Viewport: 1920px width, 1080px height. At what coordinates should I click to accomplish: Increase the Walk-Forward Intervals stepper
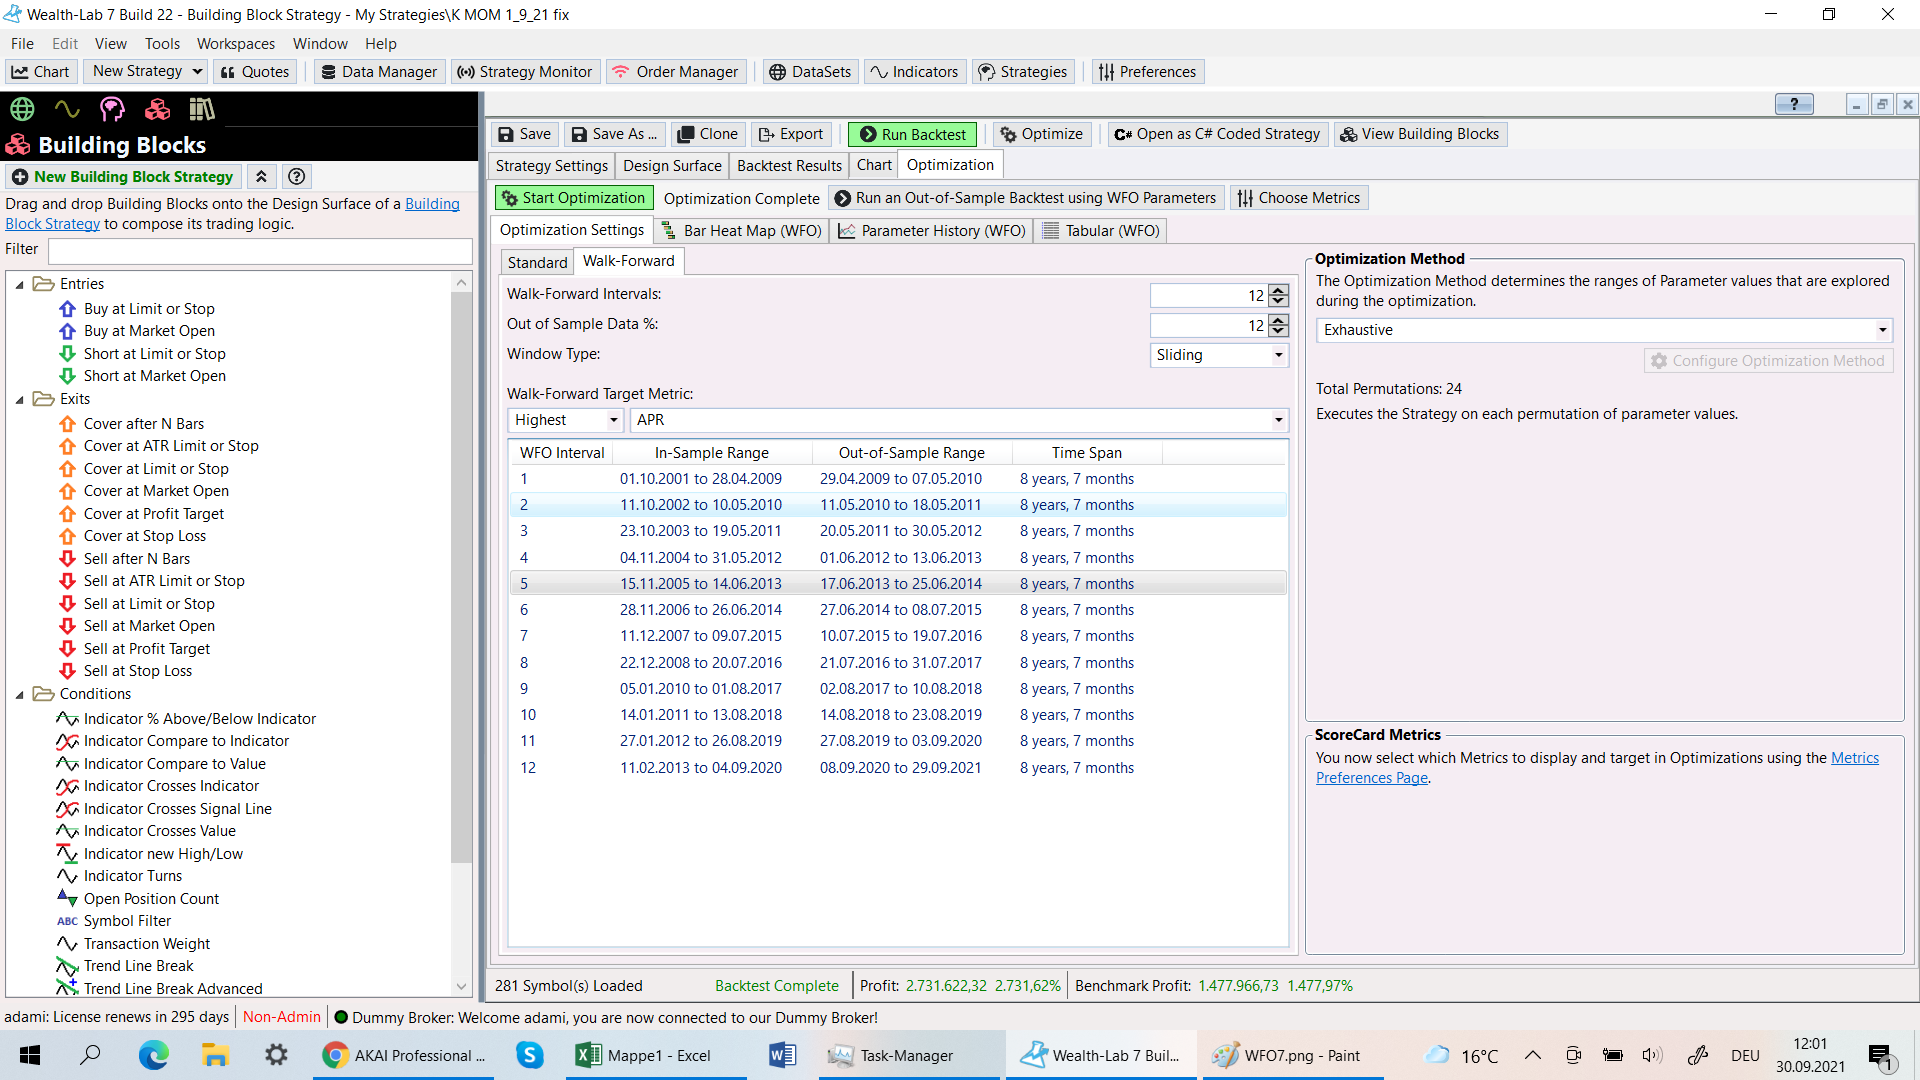pos(1278,290)
